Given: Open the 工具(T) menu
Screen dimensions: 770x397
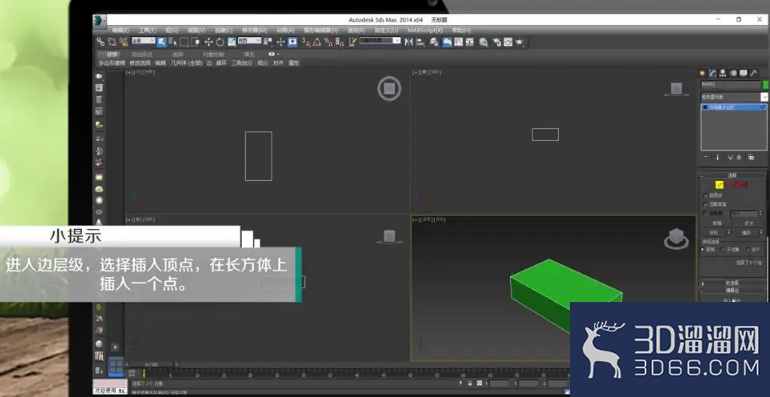Looking at the screenshot, I should pos(147,30).
